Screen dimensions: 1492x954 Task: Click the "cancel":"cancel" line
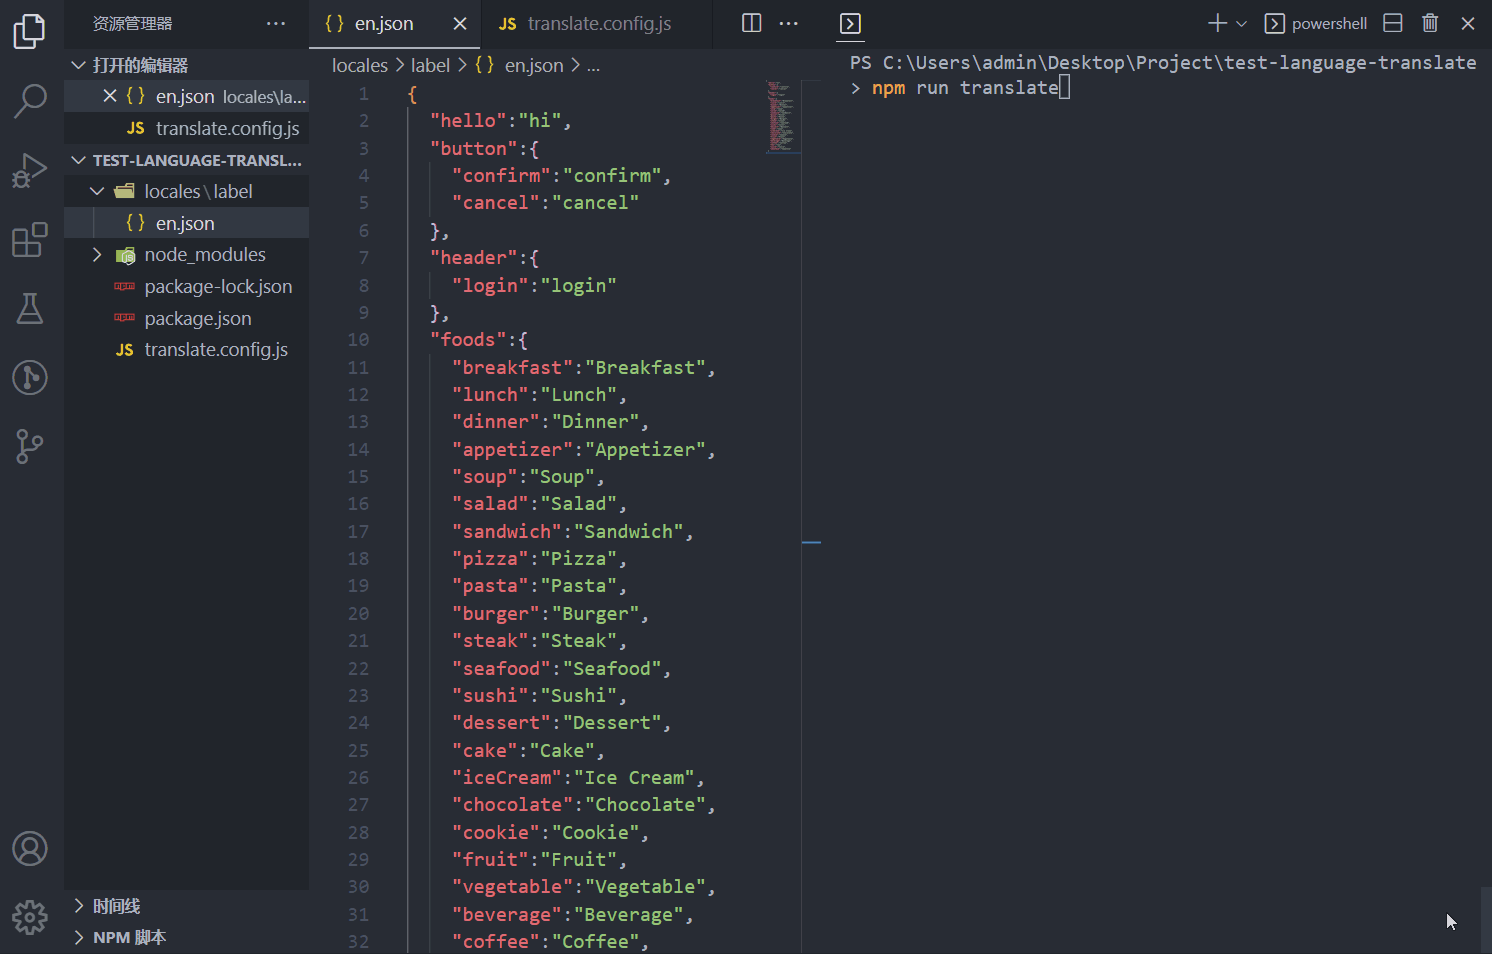click(x=545, y=203)
